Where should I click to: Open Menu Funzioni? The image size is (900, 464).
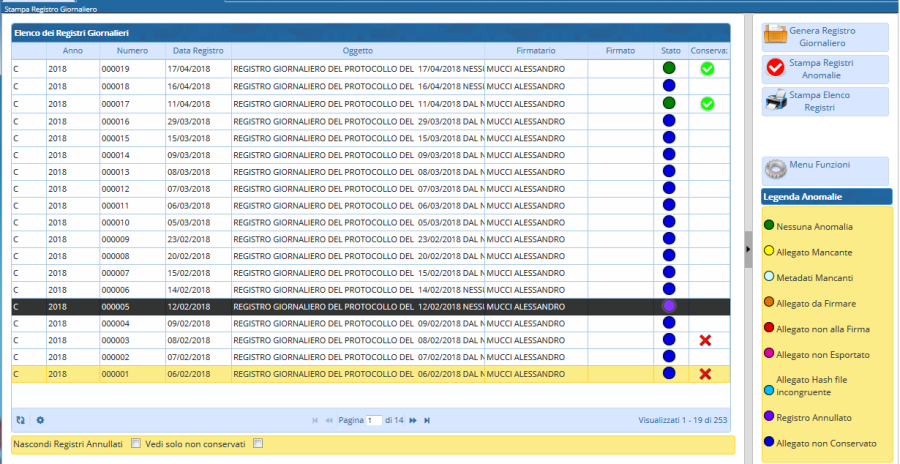click(x=825, y=170)
